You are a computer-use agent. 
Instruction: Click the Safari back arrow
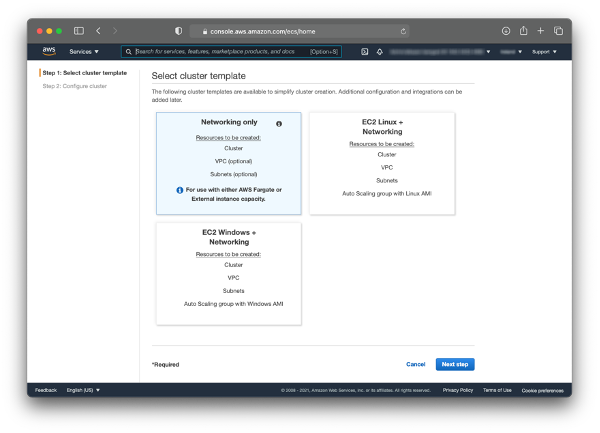click(100, 31)
